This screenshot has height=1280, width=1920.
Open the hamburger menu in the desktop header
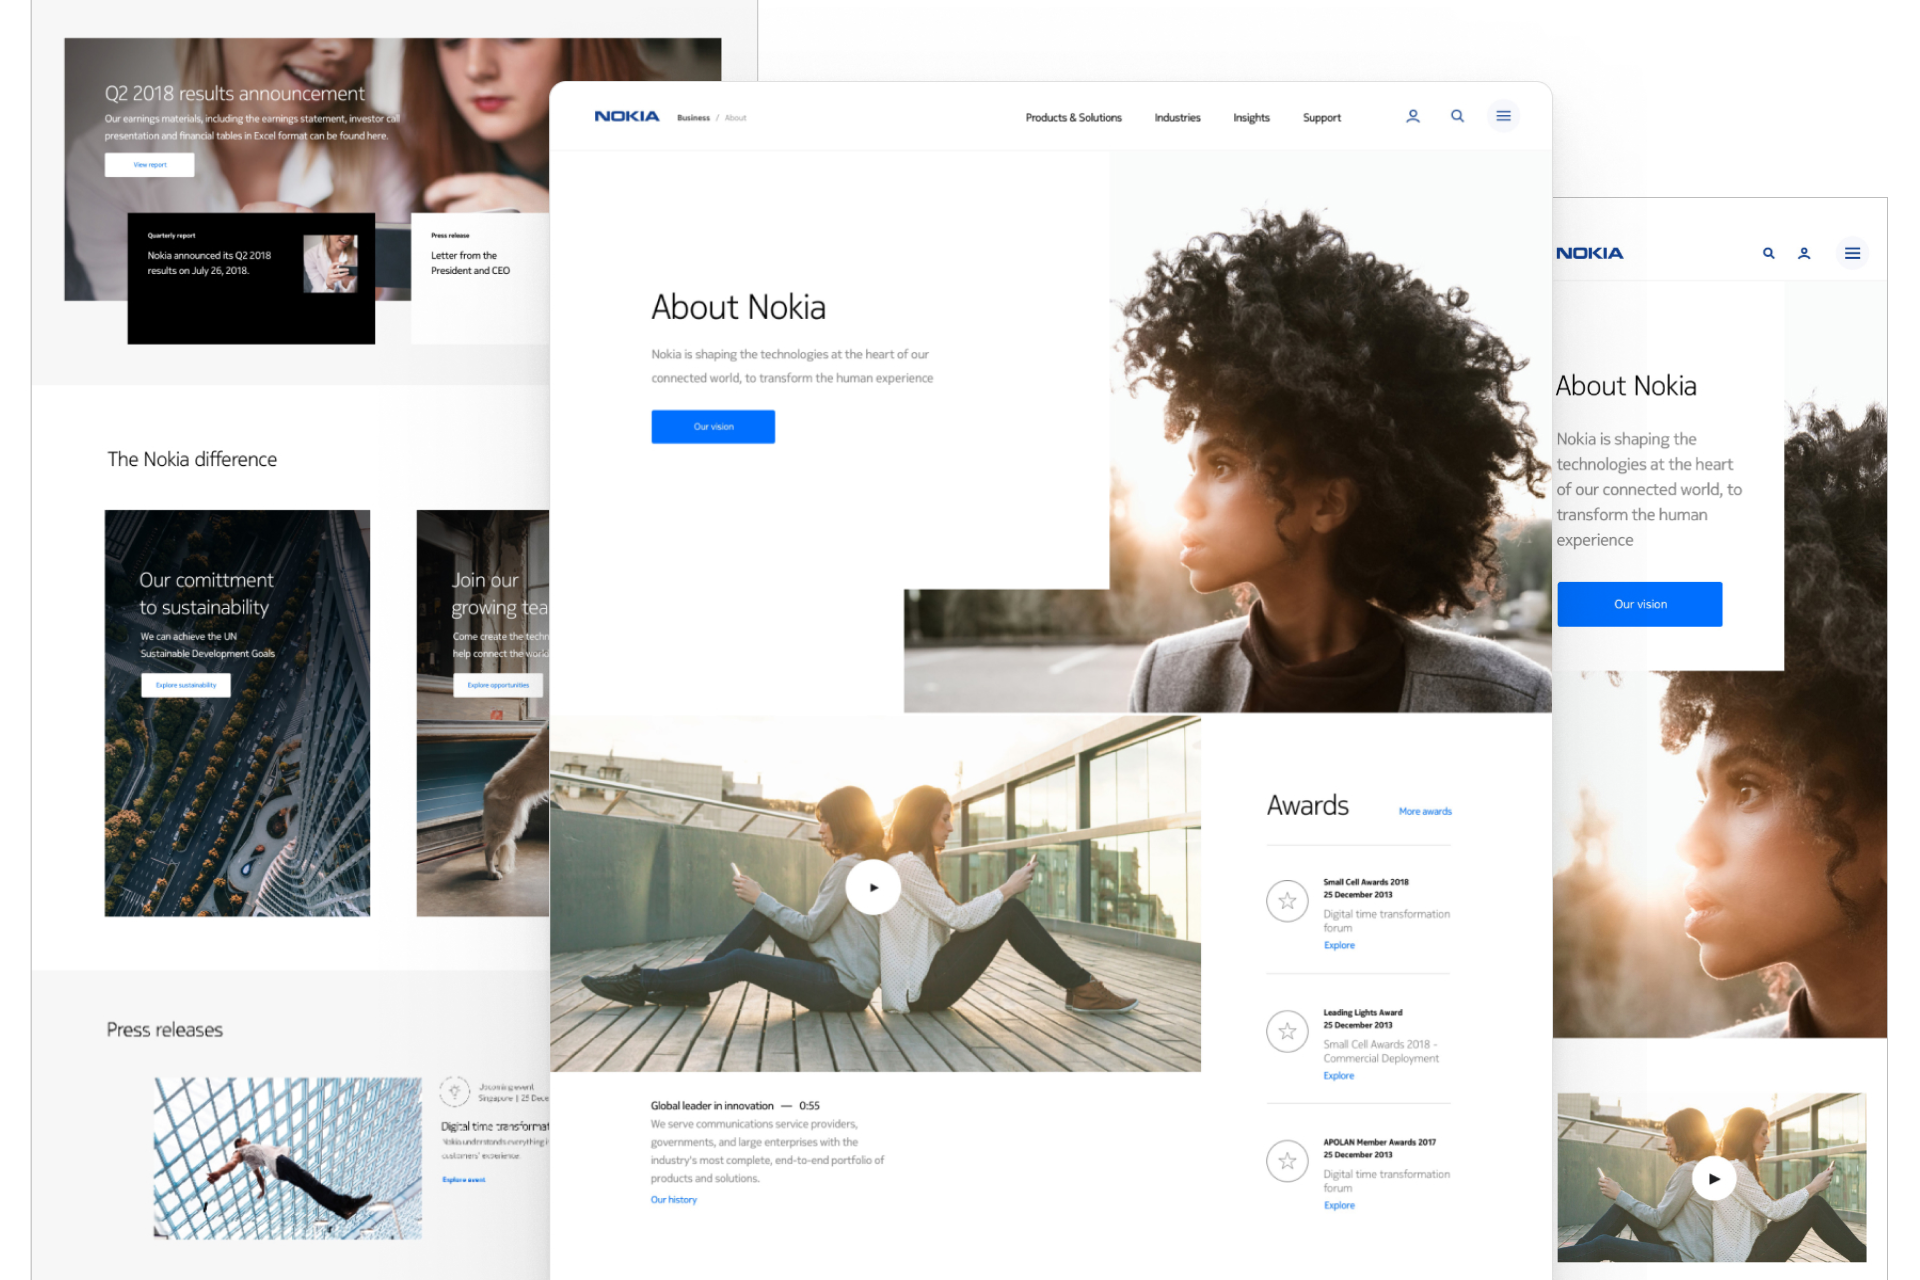pyautogui.click(x=1503, y=116)
